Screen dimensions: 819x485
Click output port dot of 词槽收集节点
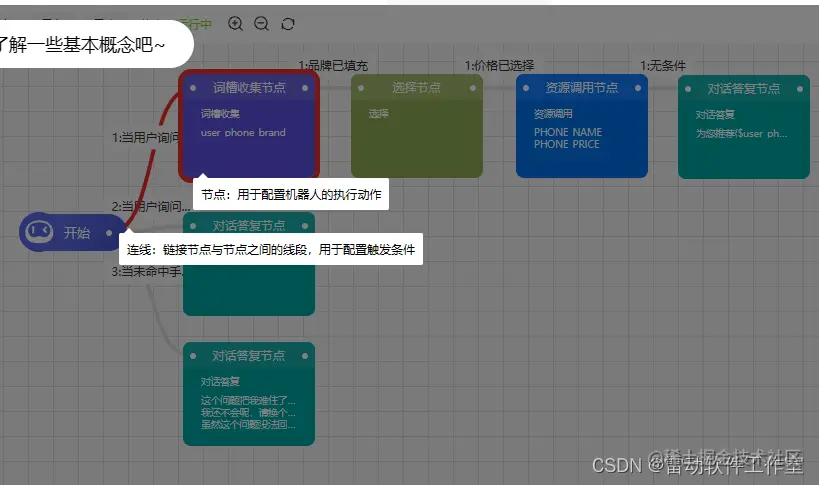pos(305,88)
